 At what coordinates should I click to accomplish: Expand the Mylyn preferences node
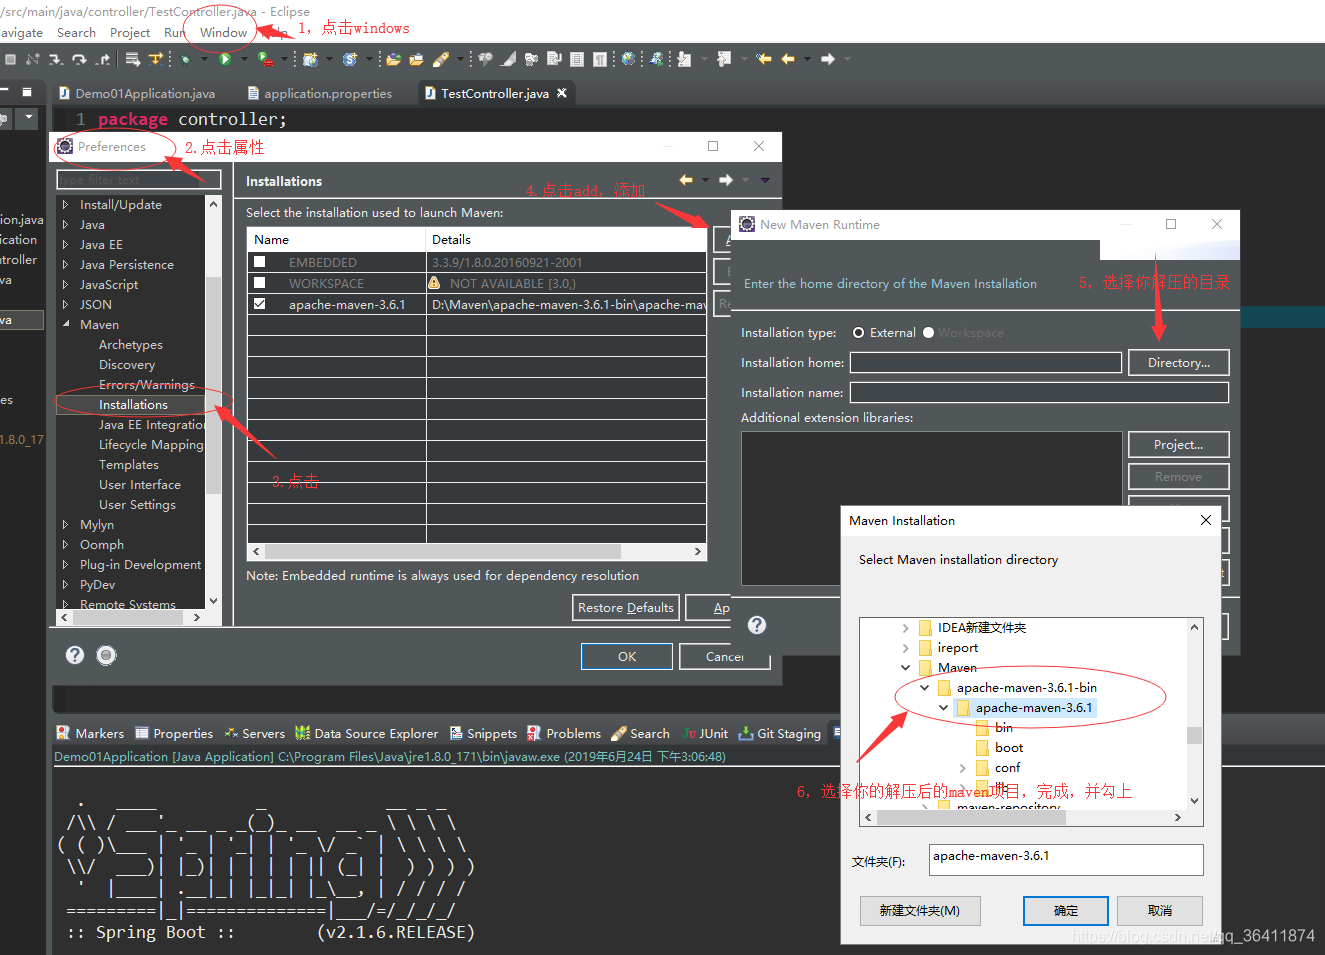tap(66, 525)
